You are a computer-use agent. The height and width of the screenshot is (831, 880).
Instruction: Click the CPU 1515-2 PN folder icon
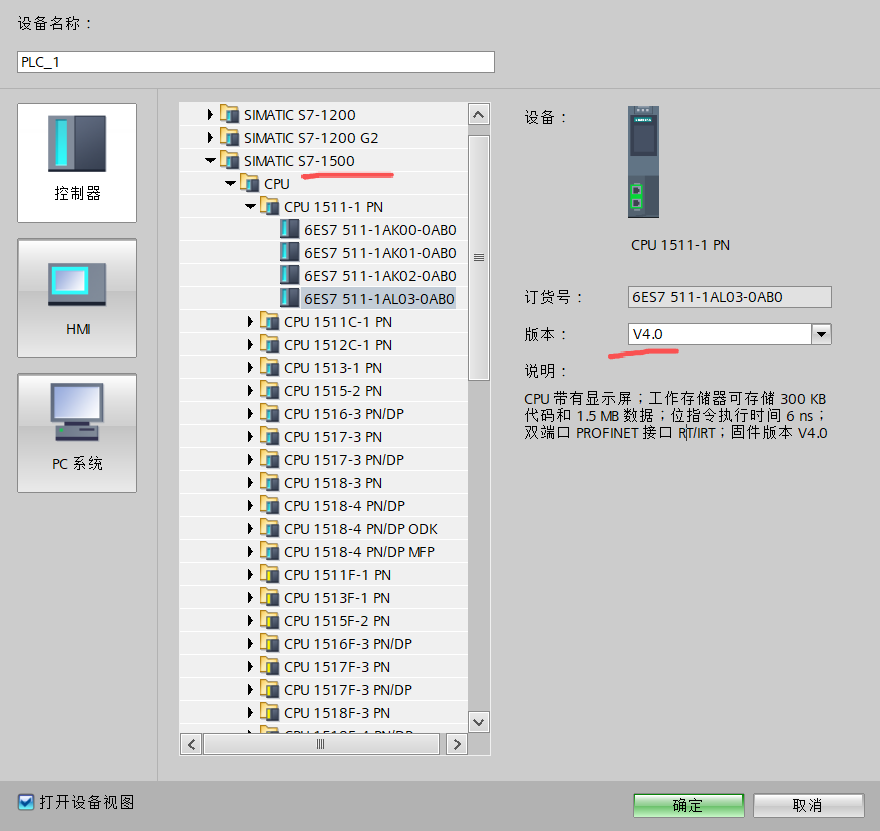pyautogui.click(x=269, y=391)
